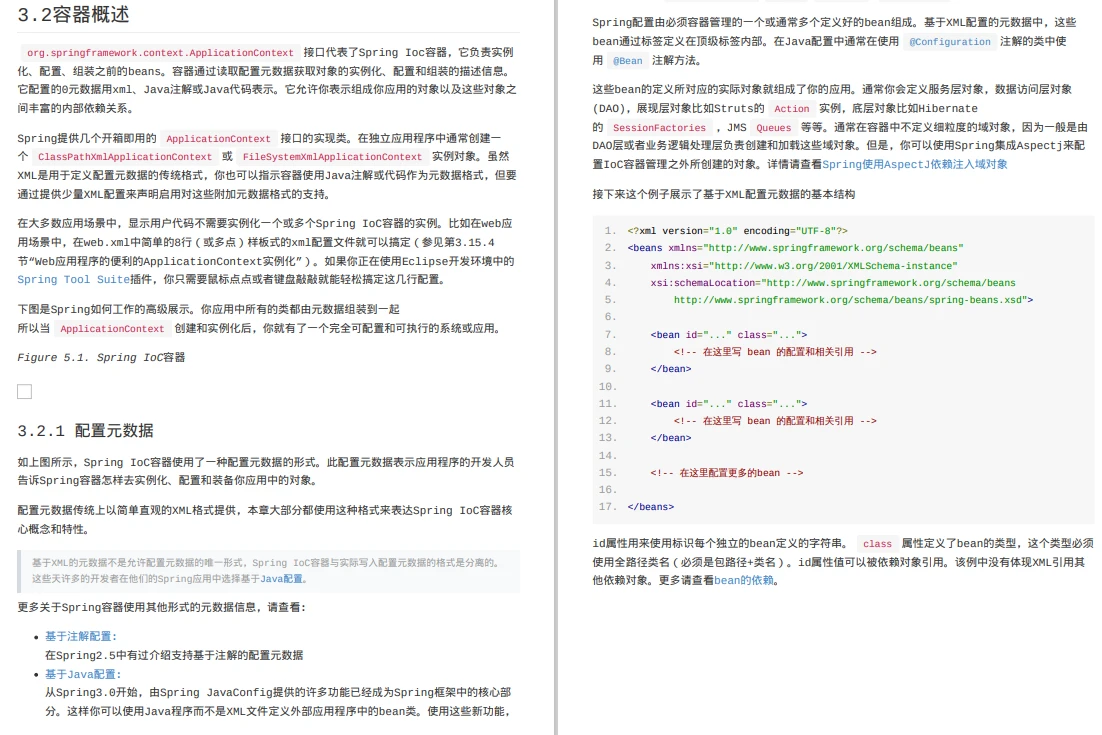1102x735 pixels.
Task: Click the @Bean code label
Action: [627, 61]
